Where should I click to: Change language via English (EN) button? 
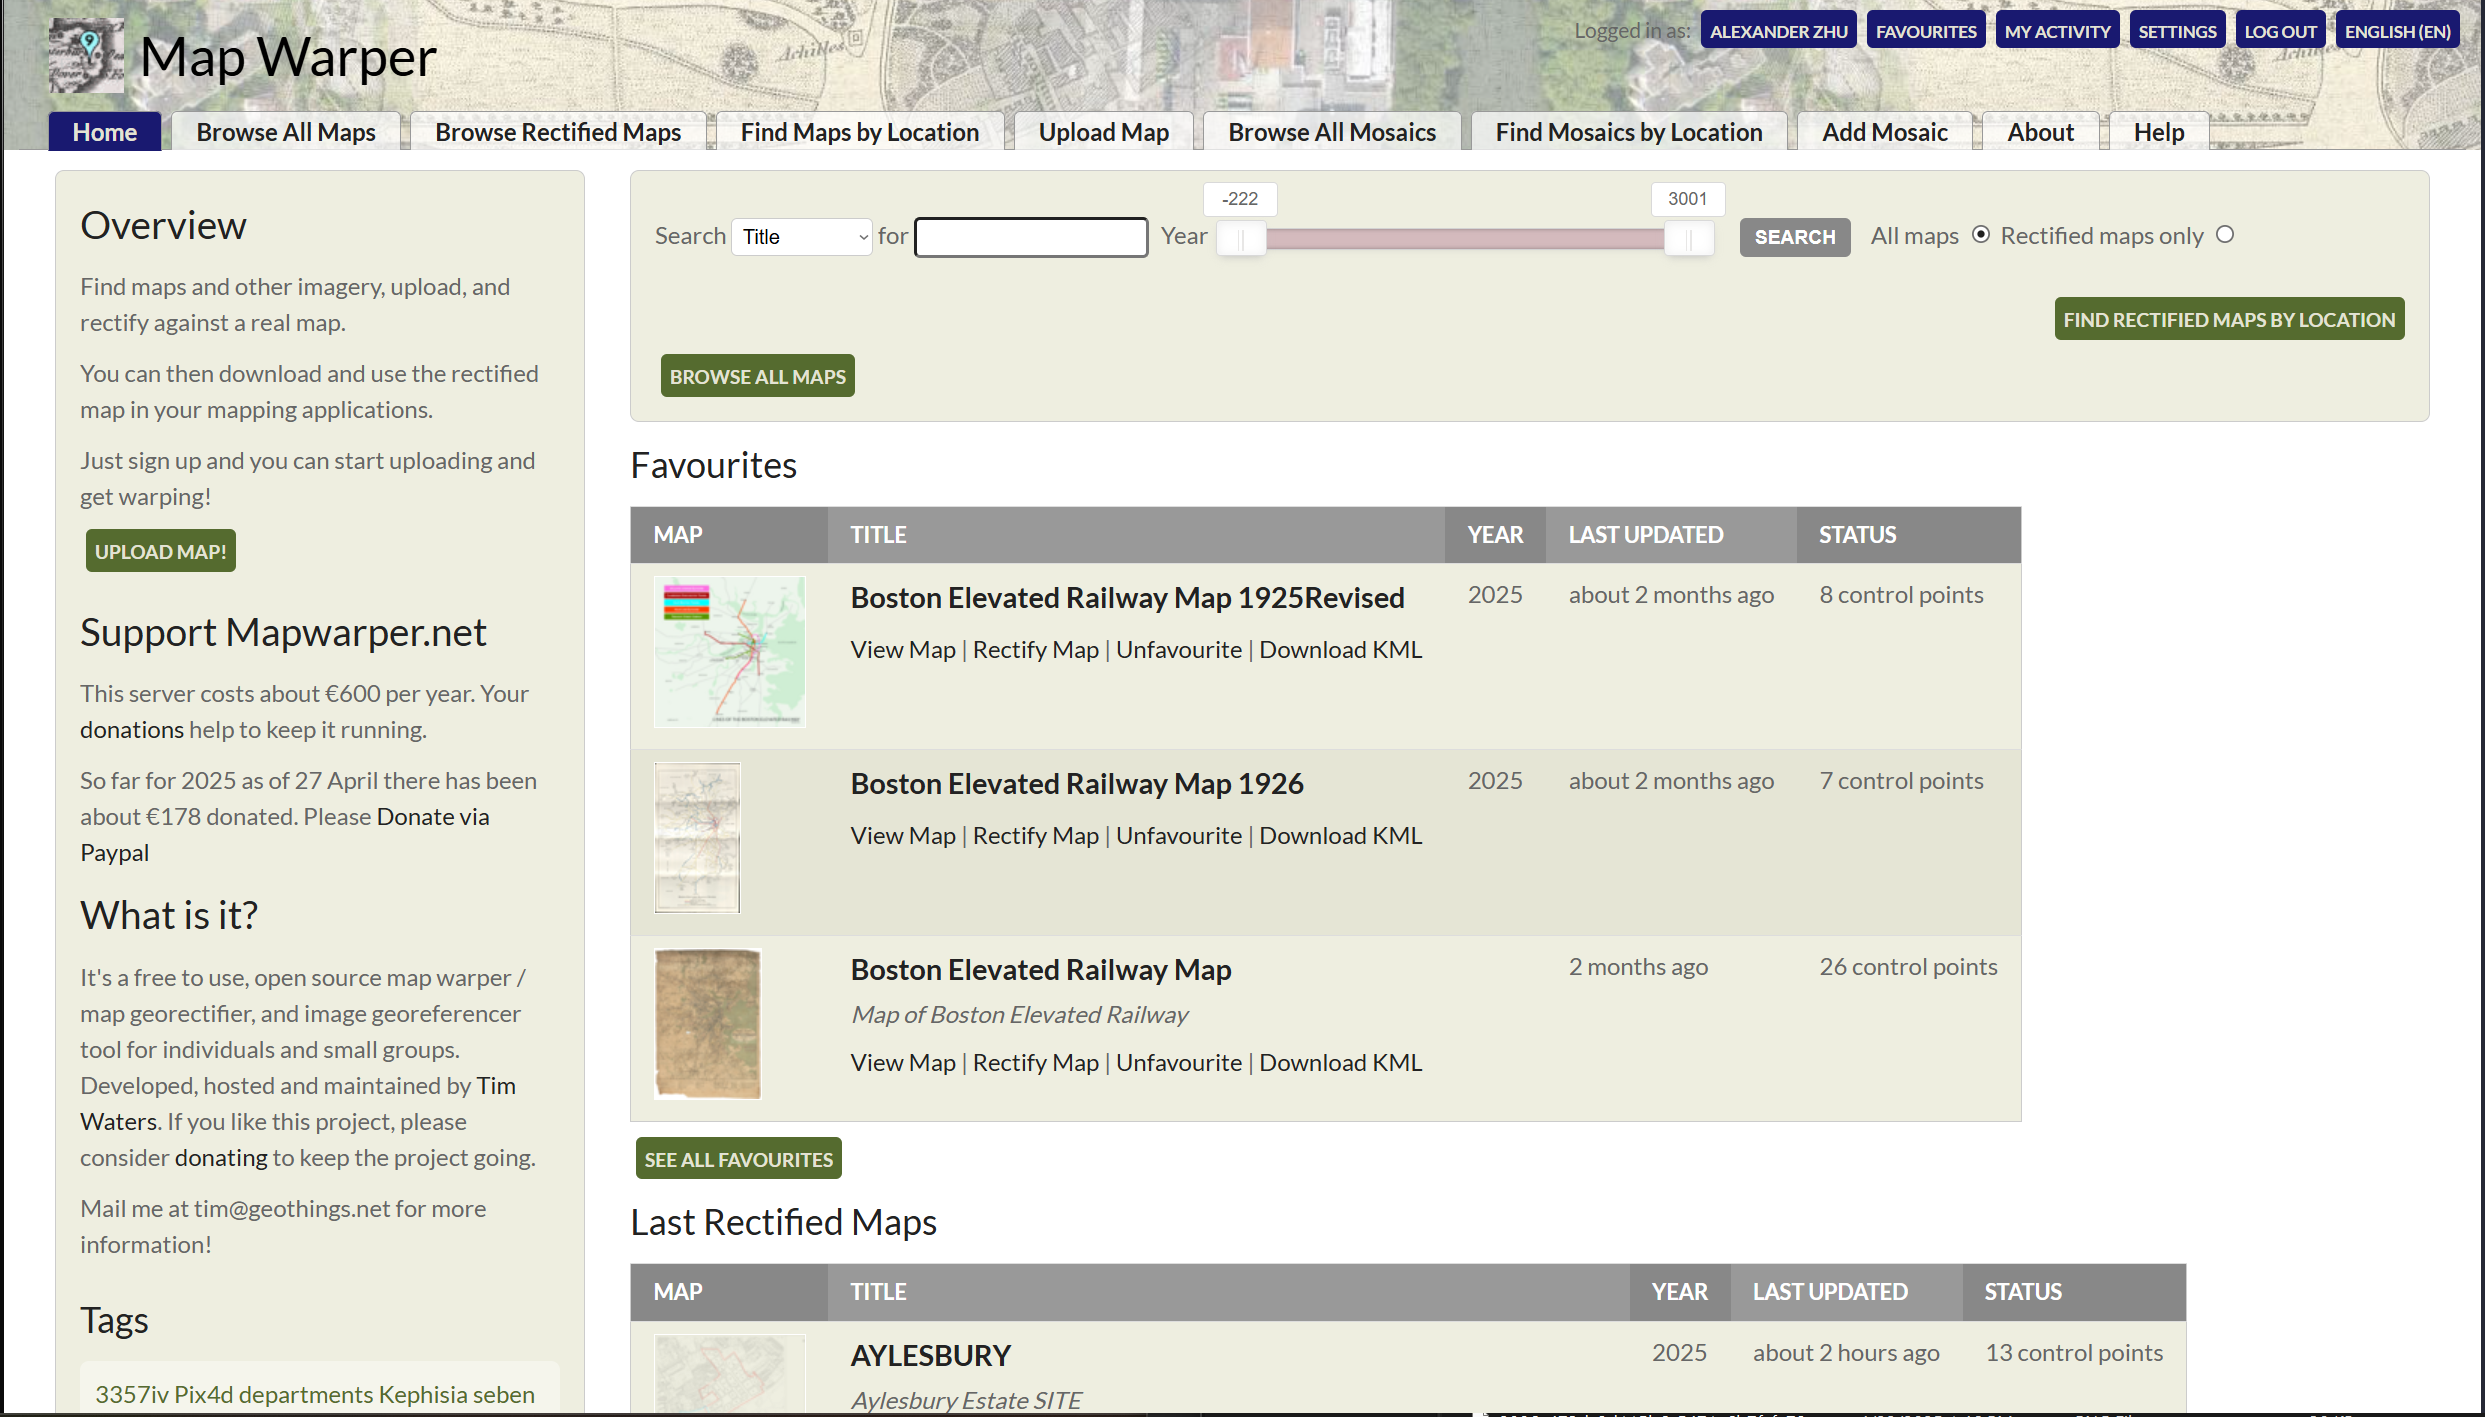click(x=2398, y=31)
